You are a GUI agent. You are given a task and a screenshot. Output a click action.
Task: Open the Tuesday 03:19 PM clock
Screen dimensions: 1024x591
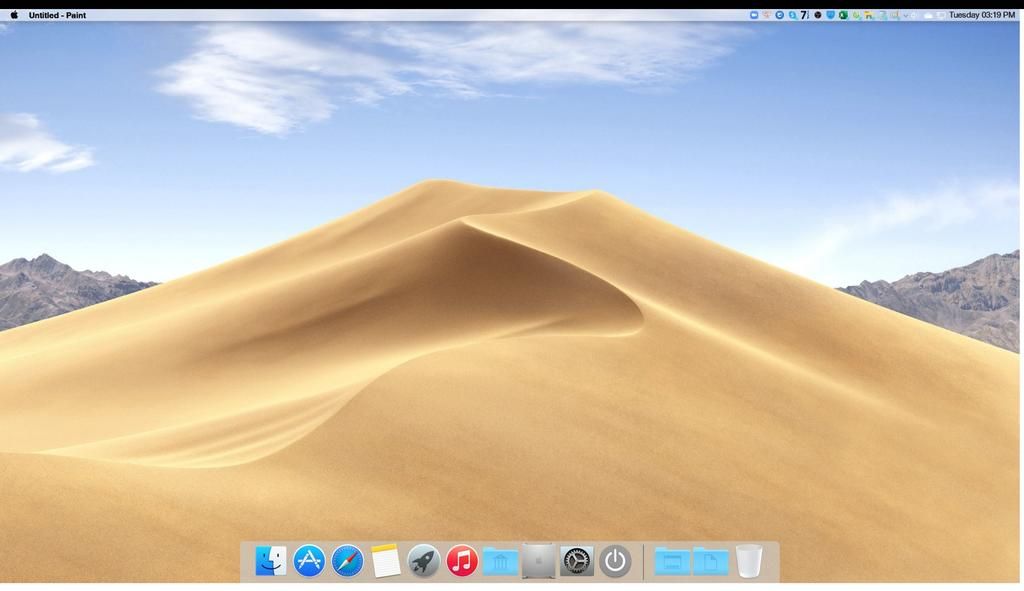tap(982, 14)
